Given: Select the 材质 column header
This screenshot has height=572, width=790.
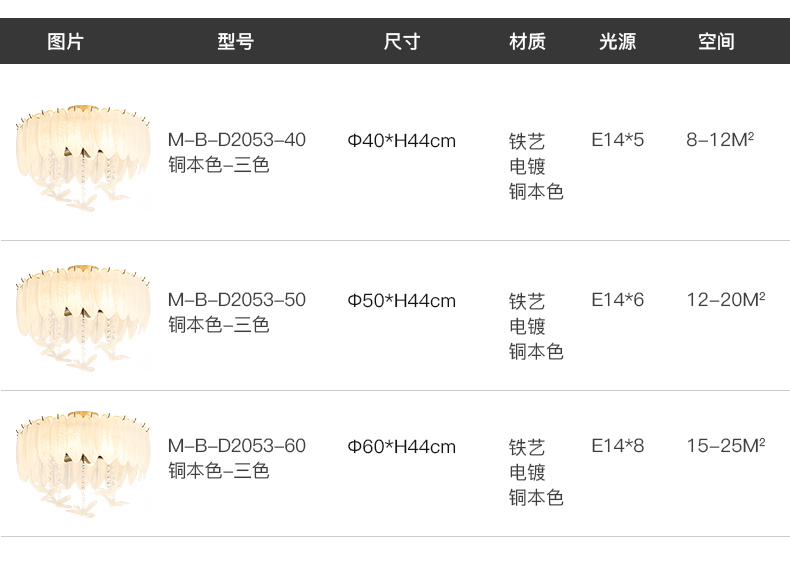Looking at the screenshot, I should 527,41.
